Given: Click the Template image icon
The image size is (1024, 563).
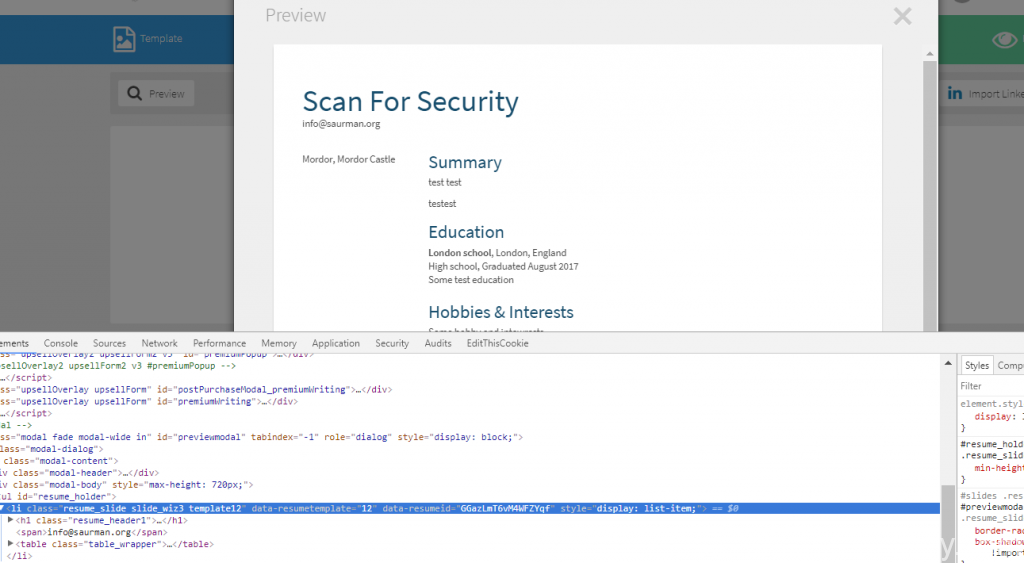Looking at the screenshot, I should pos(123,39).
